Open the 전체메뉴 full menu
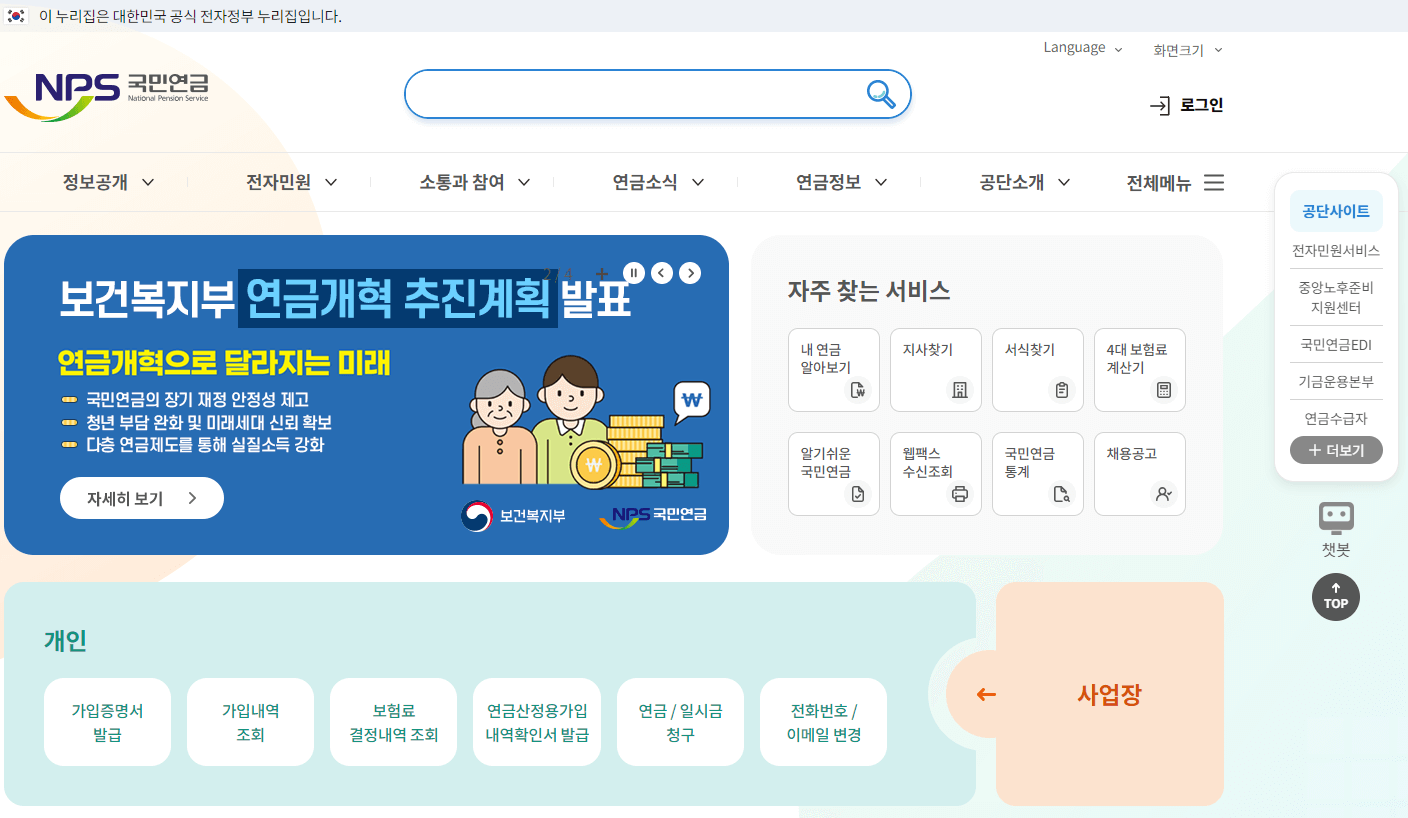The height and width of the screenshot is (818, 1408). click(1176, 182)
